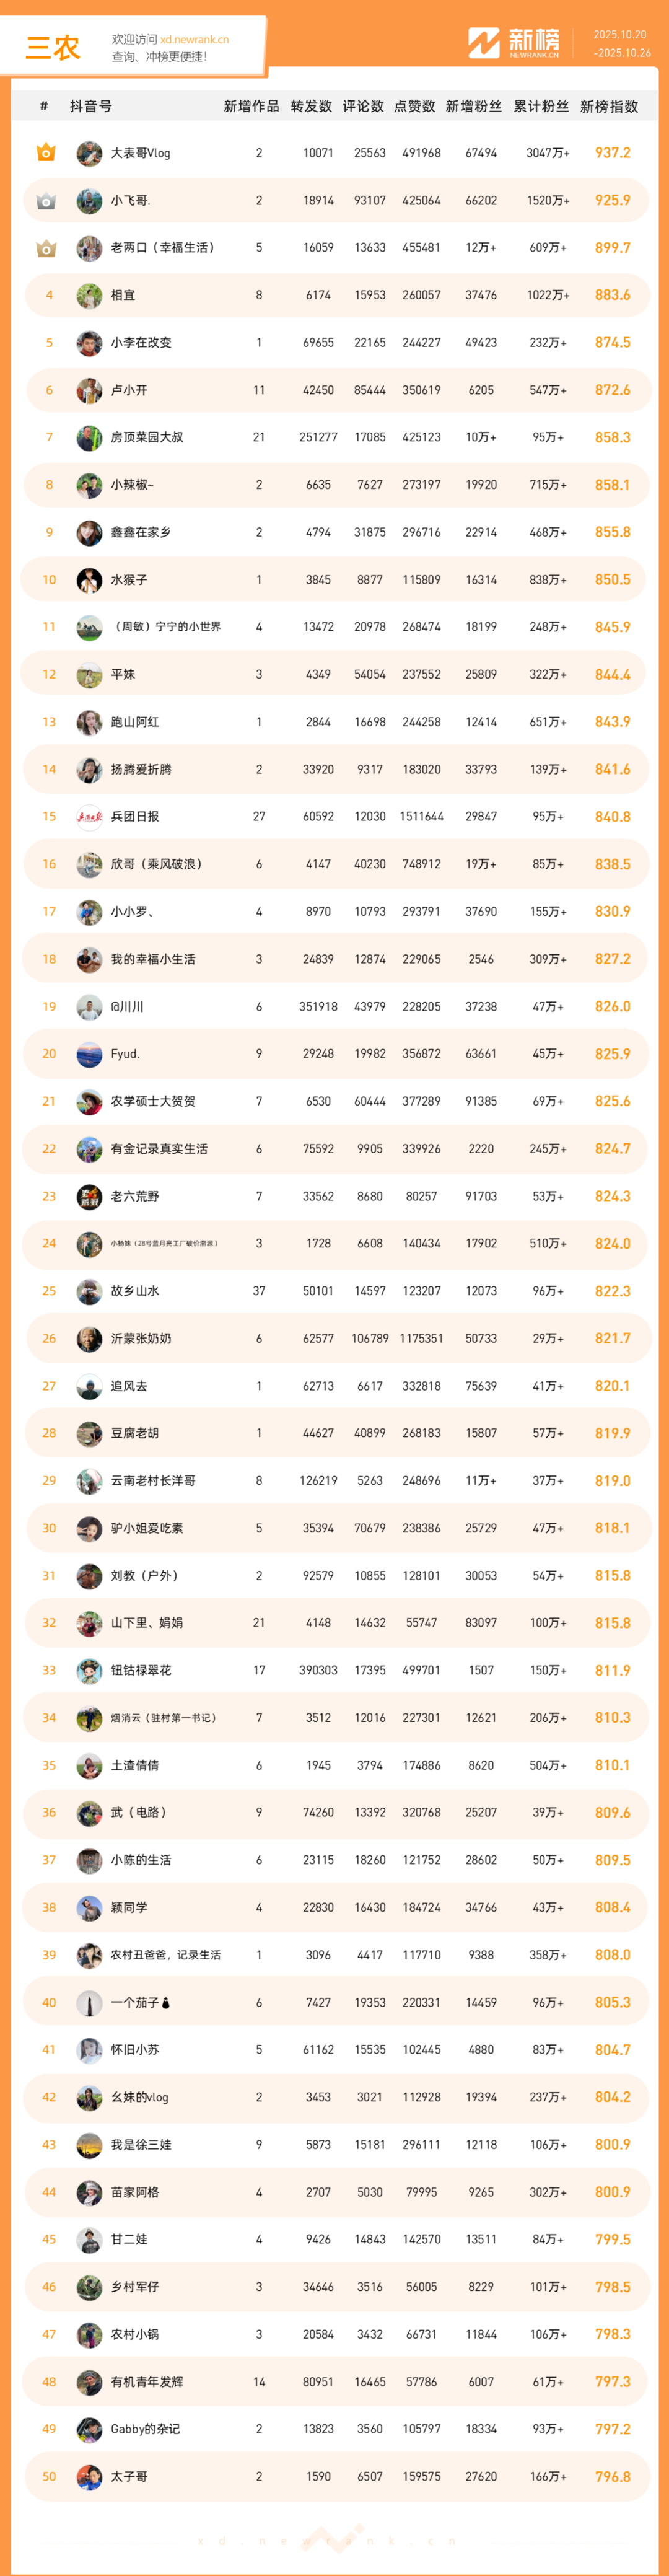
Task: Click the date range 2025.10.20-2025.10.26
Action: pos(620,43)
